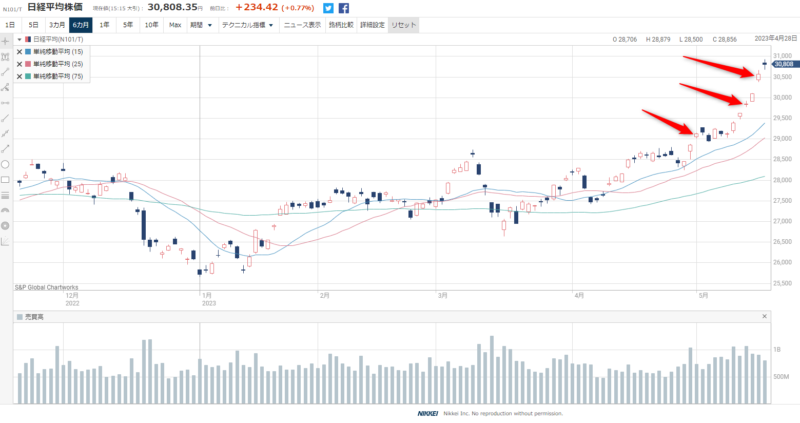
Task: Switch to the 5日 range tab
Action: [x=33, y=25]
